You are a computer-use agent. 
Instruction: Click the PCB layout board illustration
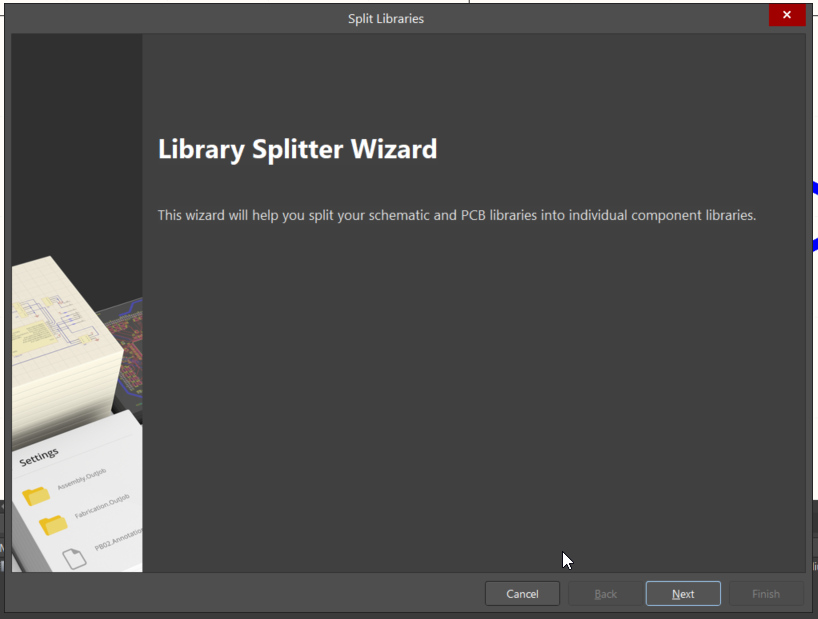click(x=128, y=350)
